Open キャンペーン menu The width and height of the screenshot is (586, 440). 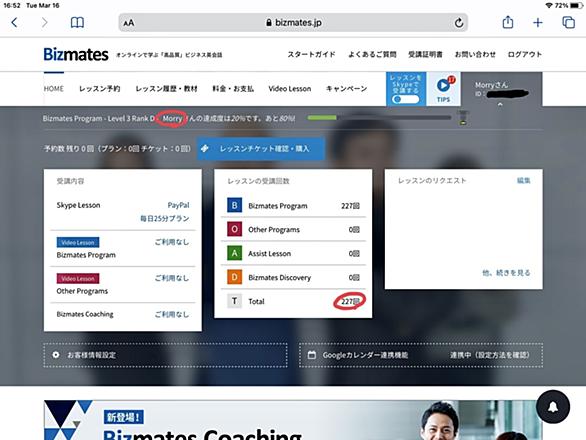click(346, 89)
